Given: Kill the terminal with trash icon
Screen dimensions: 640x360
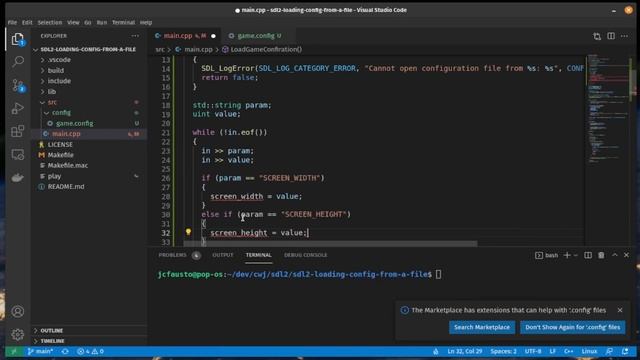Looking at the screenshot, I should pos(601,255).
